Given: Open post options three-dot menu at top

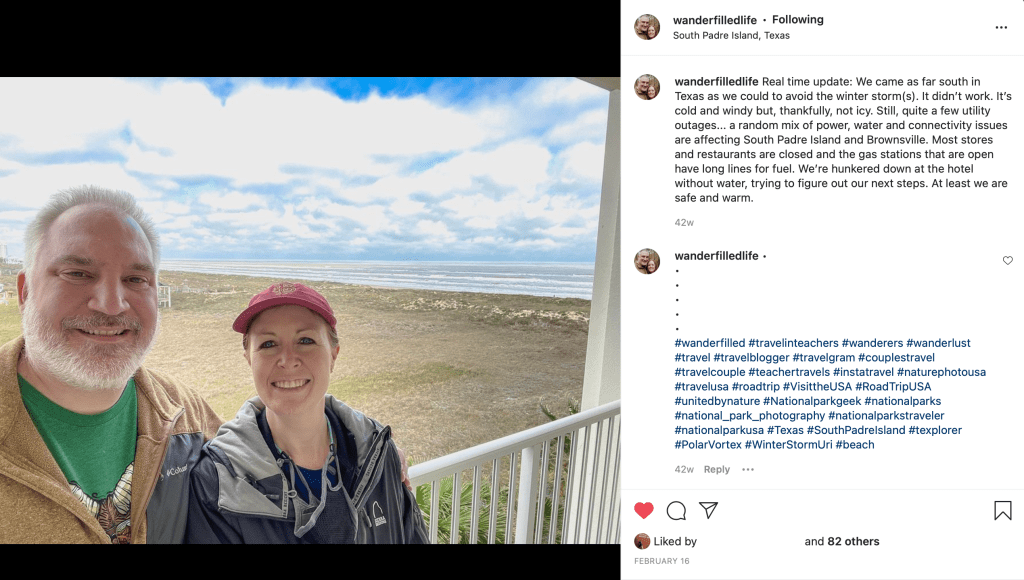Looking at the screenshot, I should (x=1001, y=27).
